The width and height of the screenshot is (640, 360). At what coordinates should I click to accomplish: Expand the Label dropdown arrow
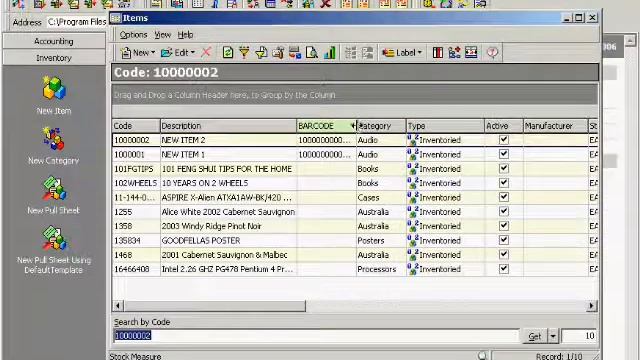419,53
